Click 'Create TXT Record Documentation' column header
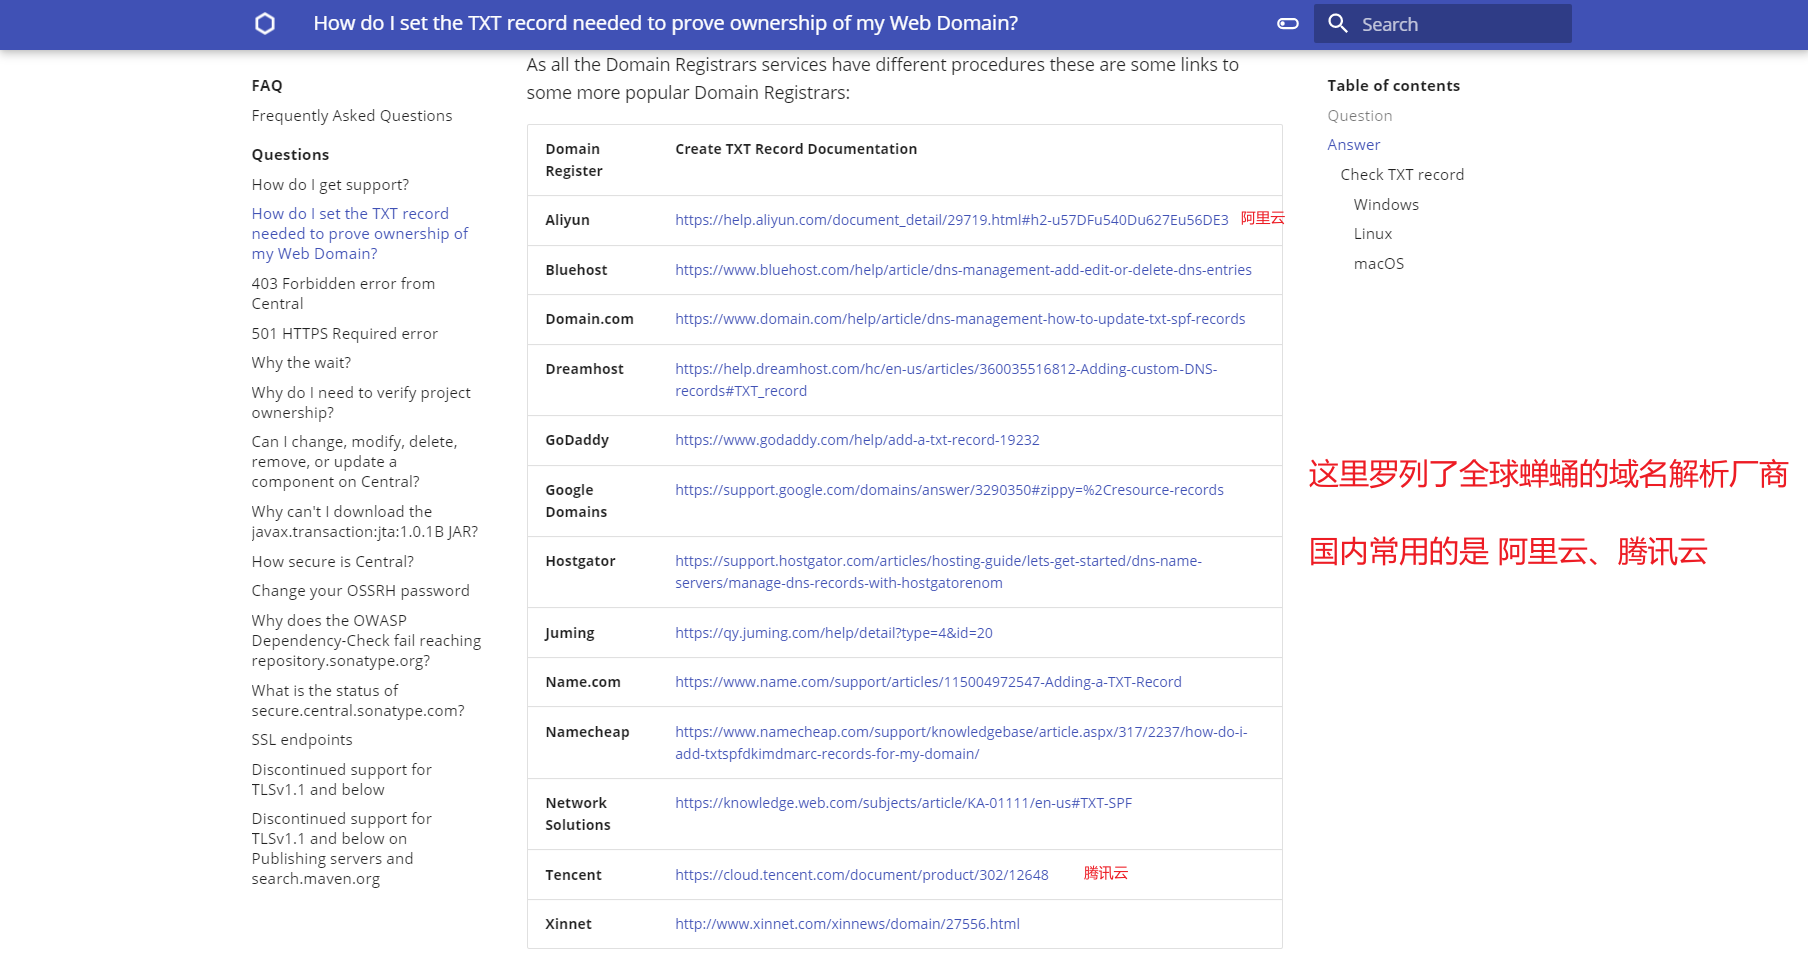1808x974 pixels. [x=796, y=149]
